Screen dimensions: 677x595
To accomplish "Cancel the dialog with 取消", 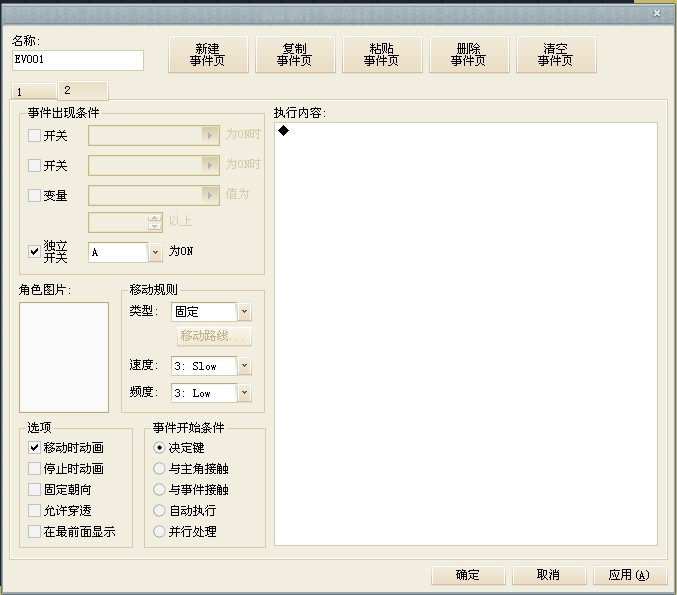I will pos(549,575).
